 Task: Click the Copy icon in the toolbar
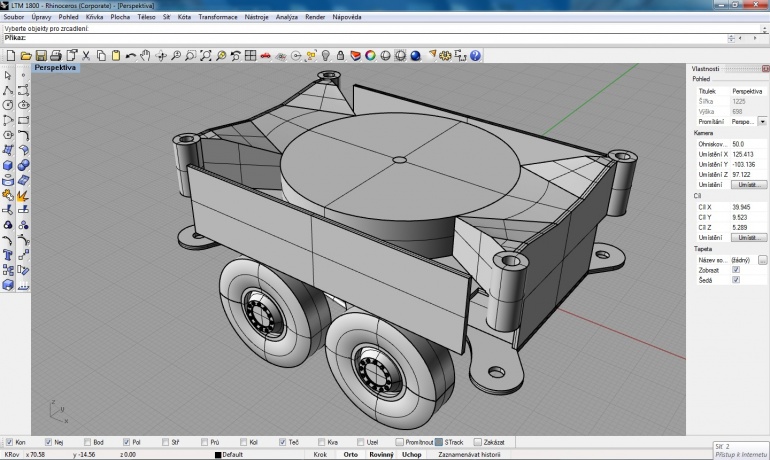point(101,55)
